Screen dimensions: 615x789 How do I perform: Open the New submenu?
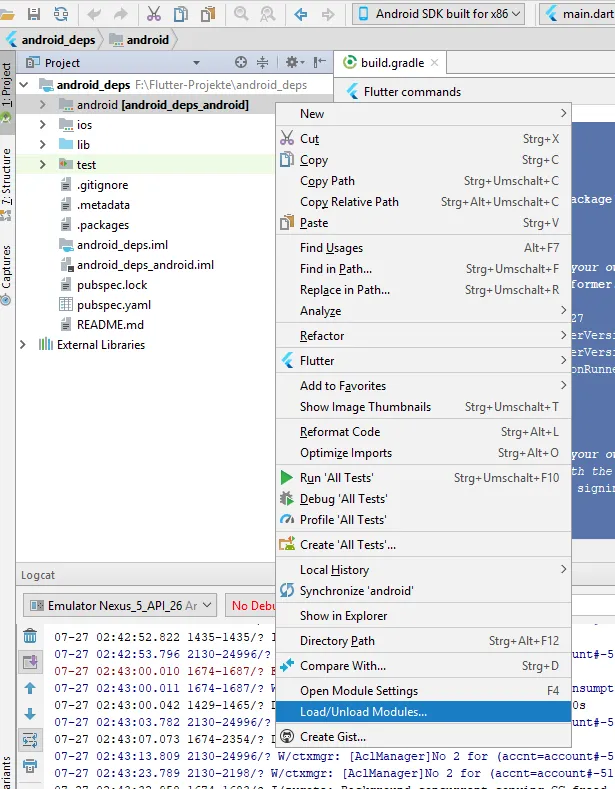423,114
